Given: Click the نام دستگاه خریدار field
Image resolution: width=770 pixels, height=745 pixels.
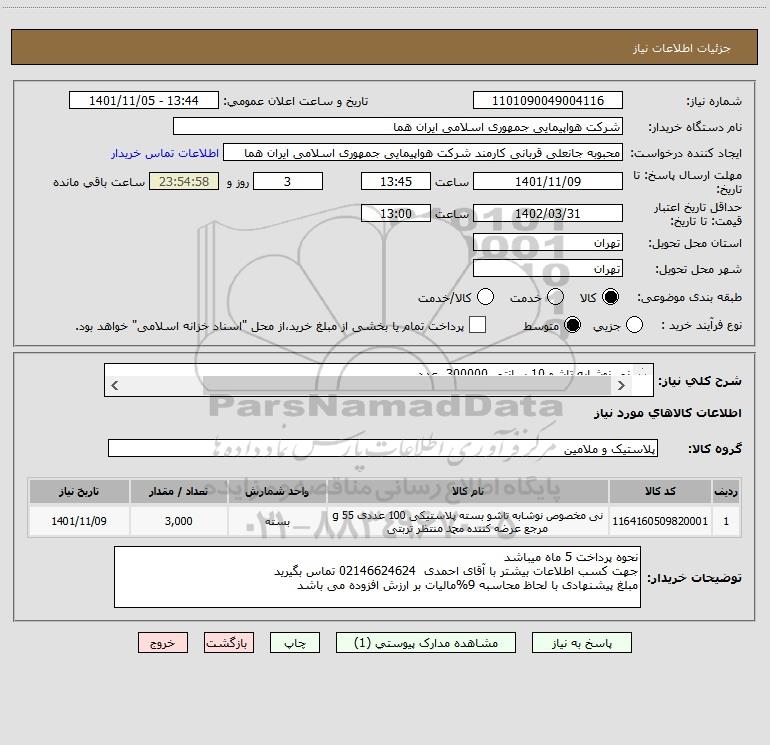Looking at the screenshot, I should (398, 127).
